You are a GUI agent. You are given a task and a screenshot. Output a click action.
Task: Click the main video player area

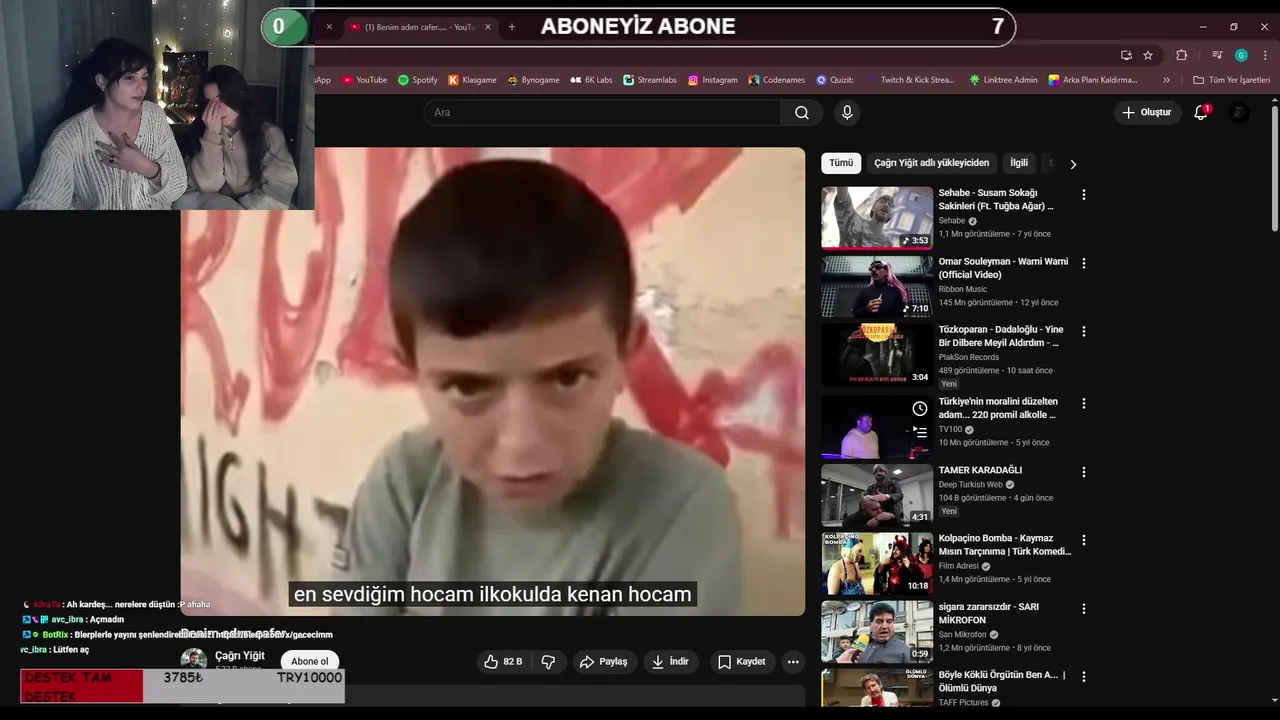[x=493, y=381]
